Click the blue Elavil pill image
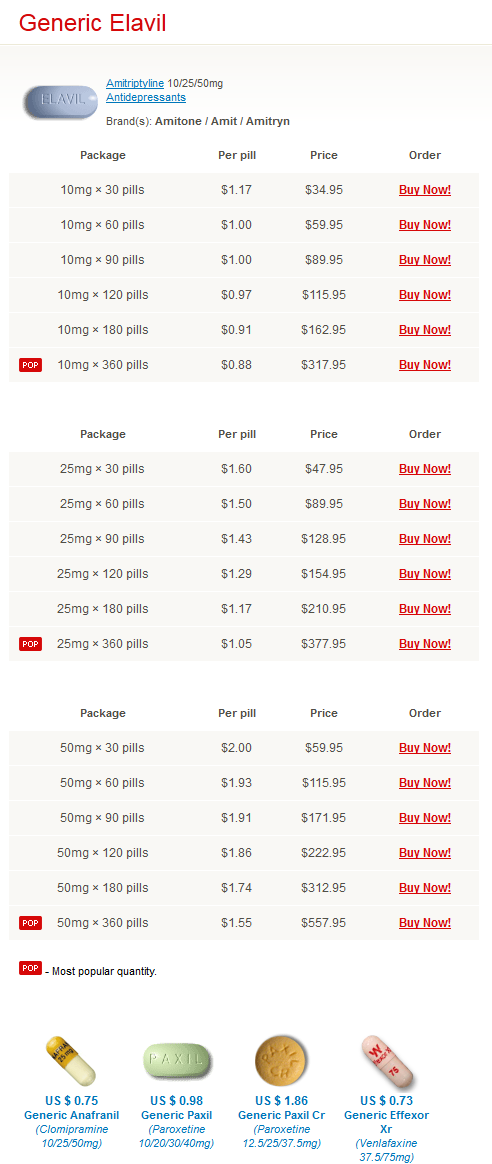The height and width of the screenshot is (1164, 492). tap(60, 102)
